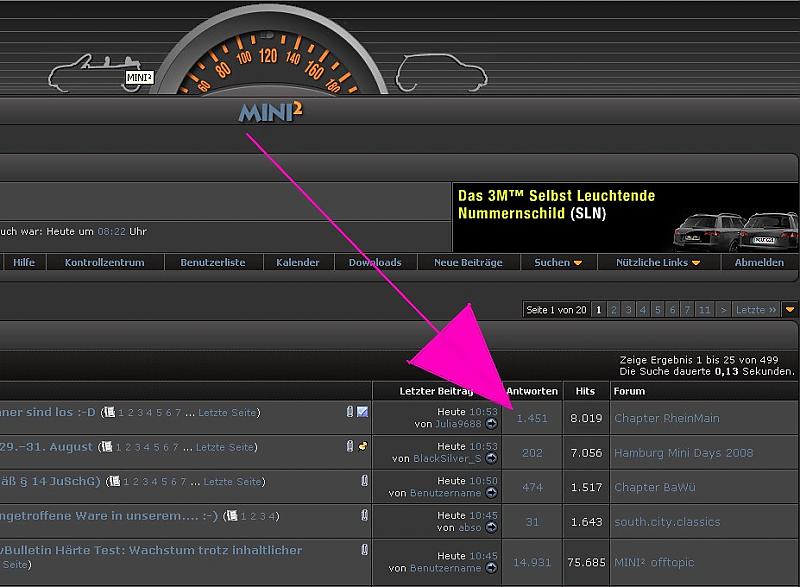Jump to last page via Letzte » button
This screenshot has width=800, height=587.
(757, 310)
